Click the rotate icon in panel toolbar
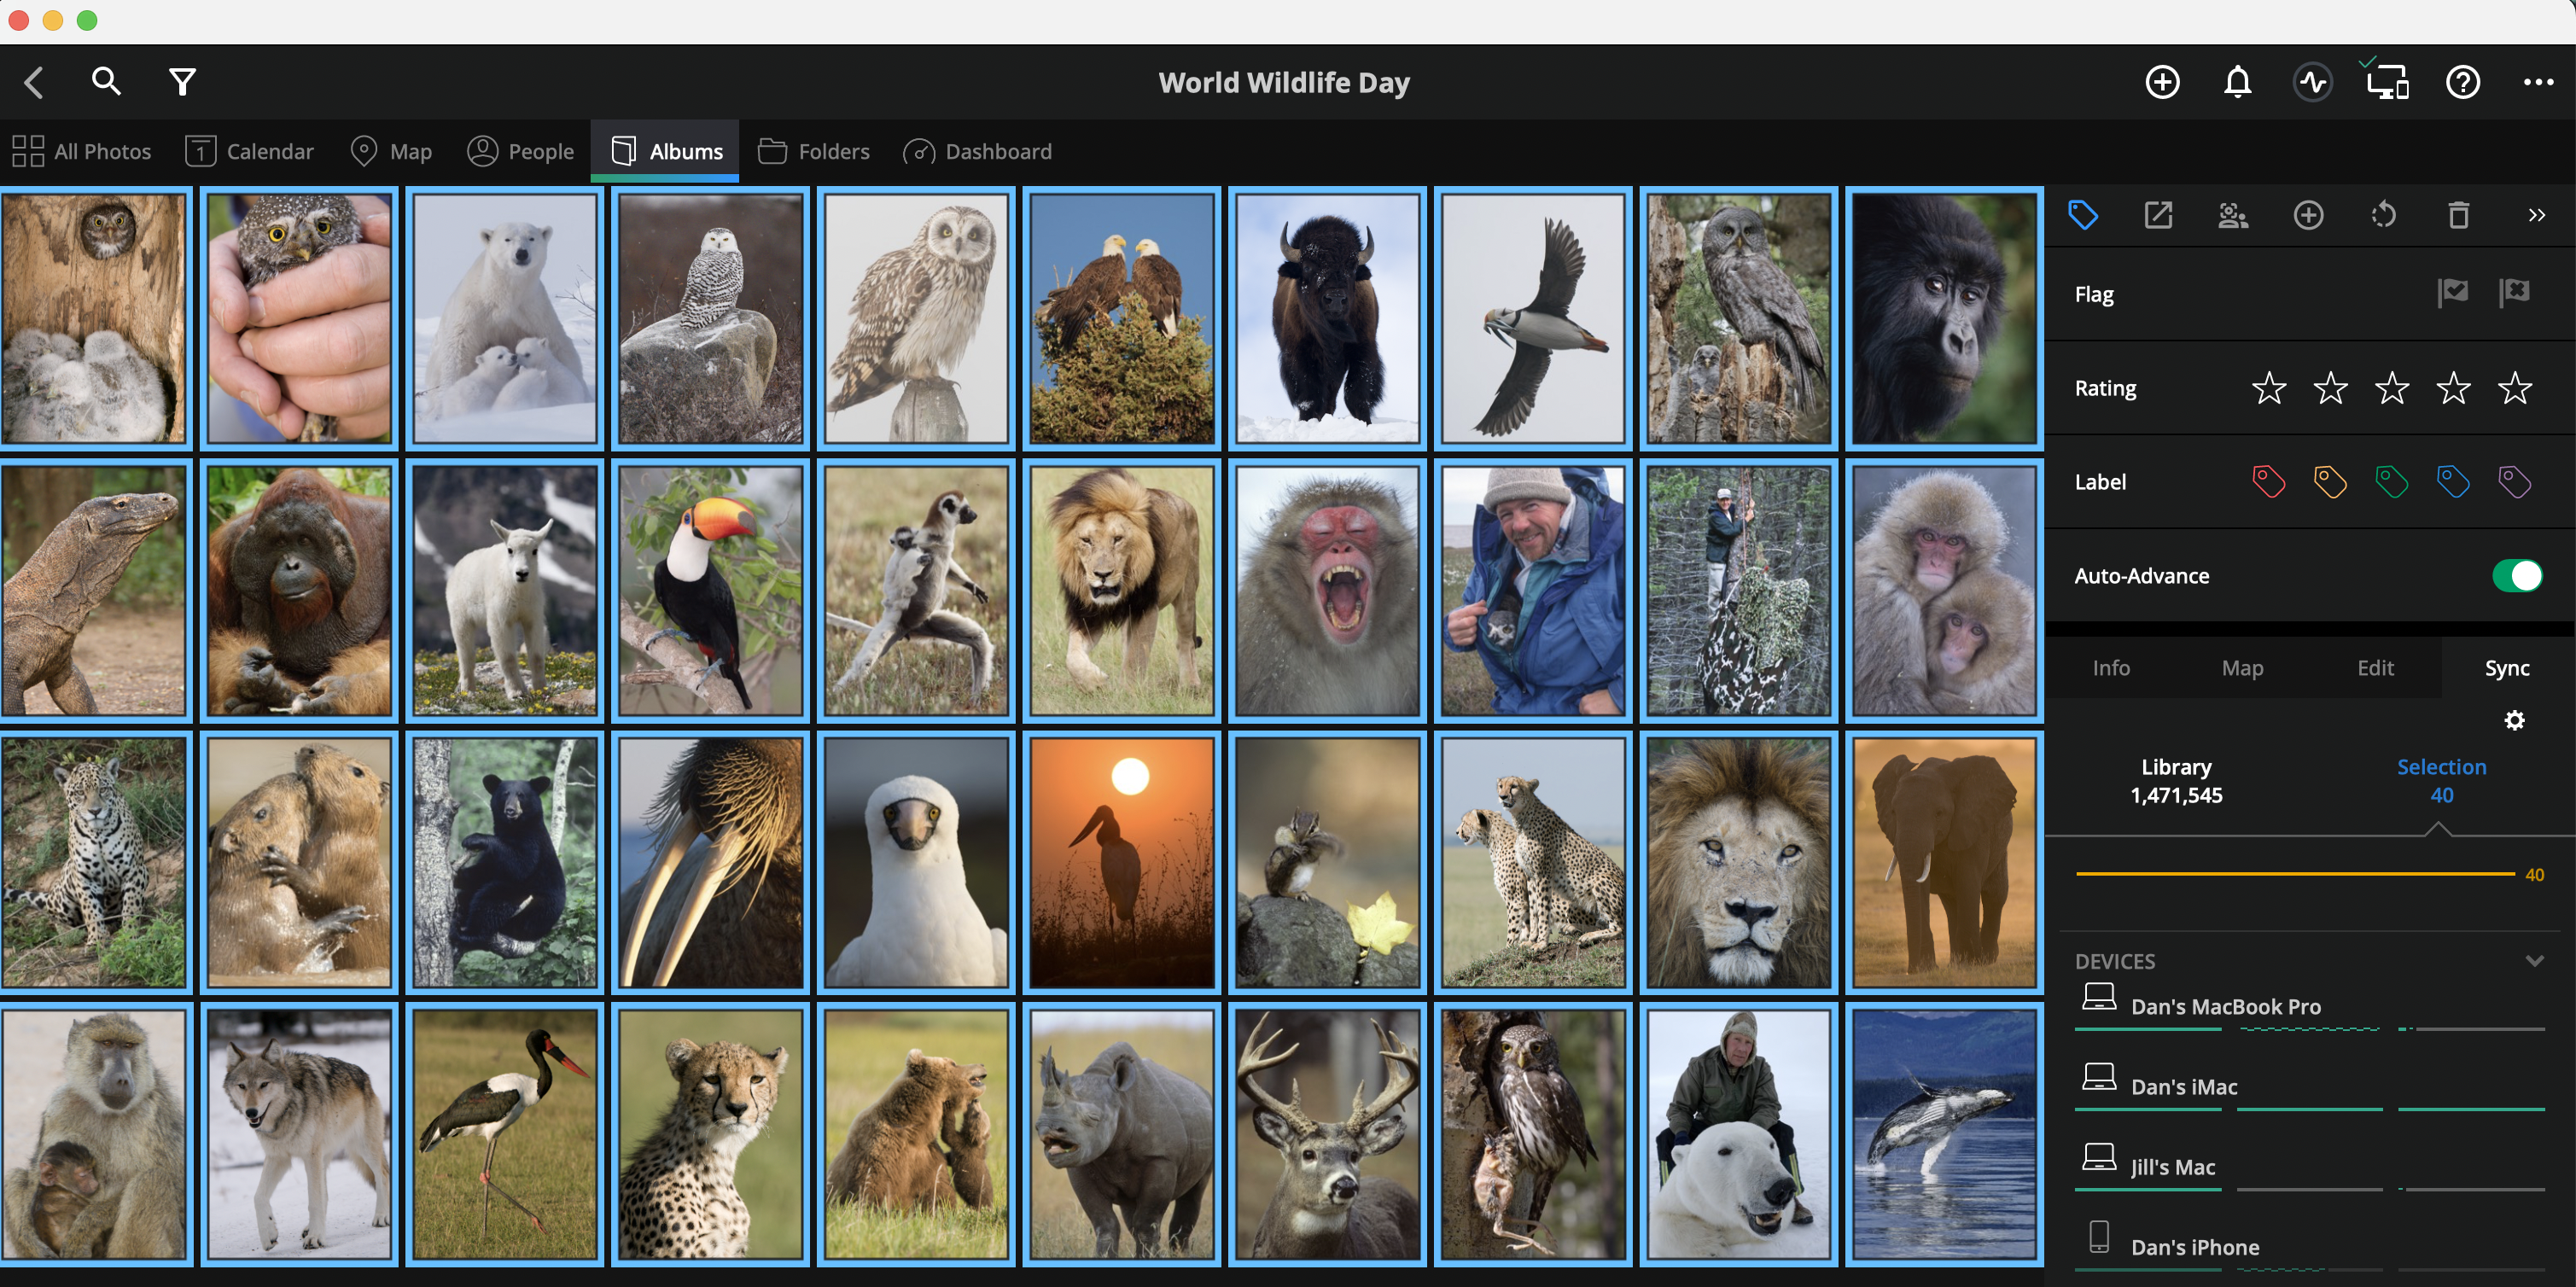The height and width of the screenshot is (1287, 2576). tap(2383, 215)
